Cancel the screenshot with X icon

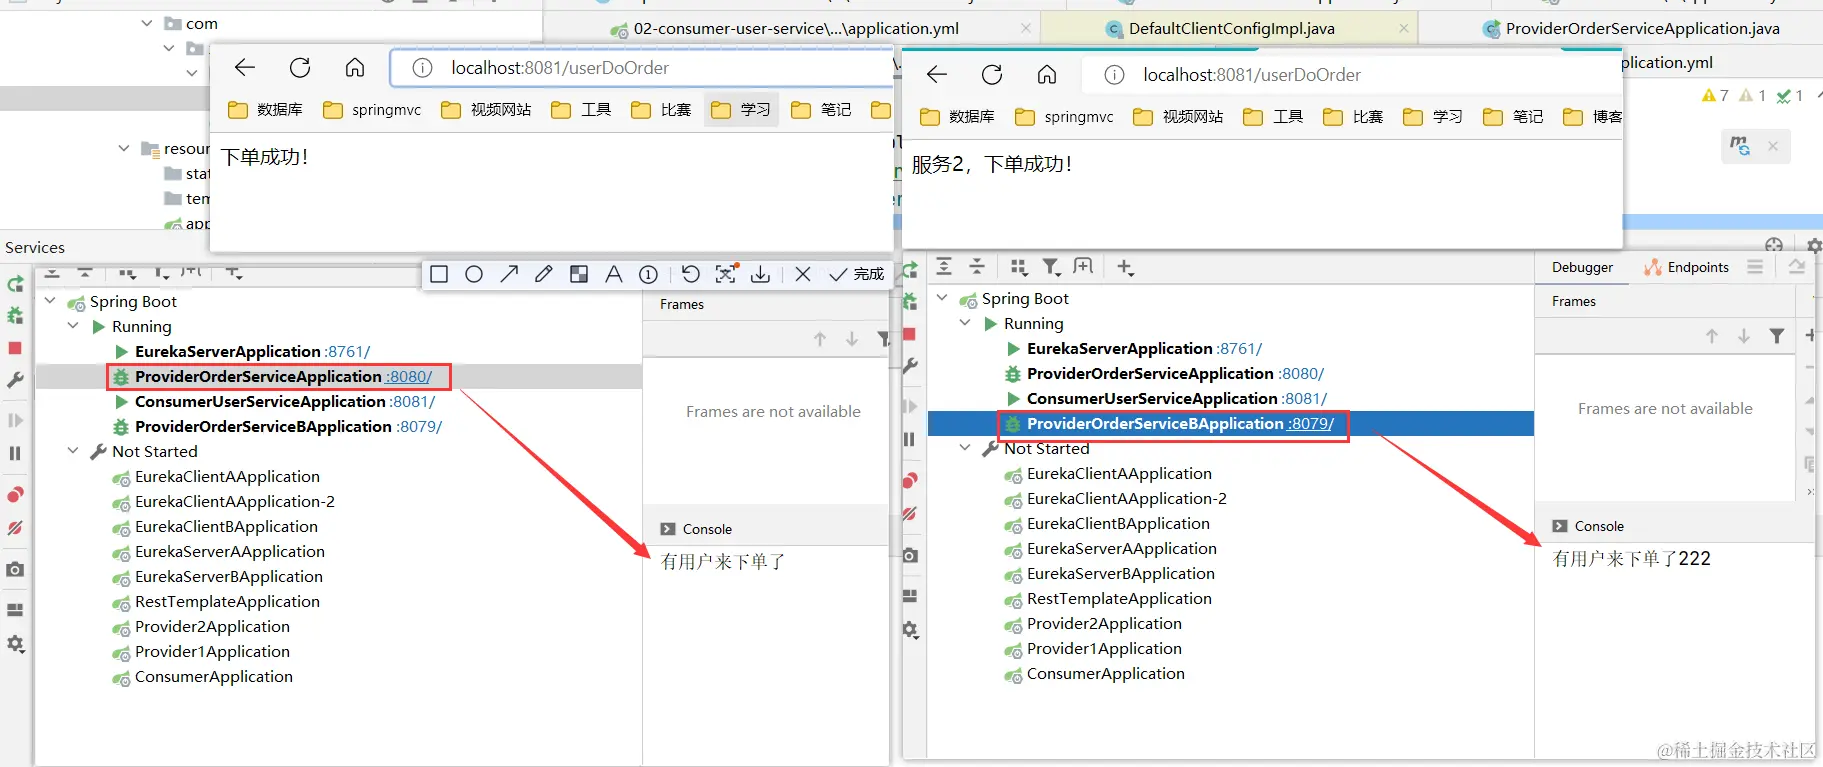pyautogui.click(x=803, y=274)
